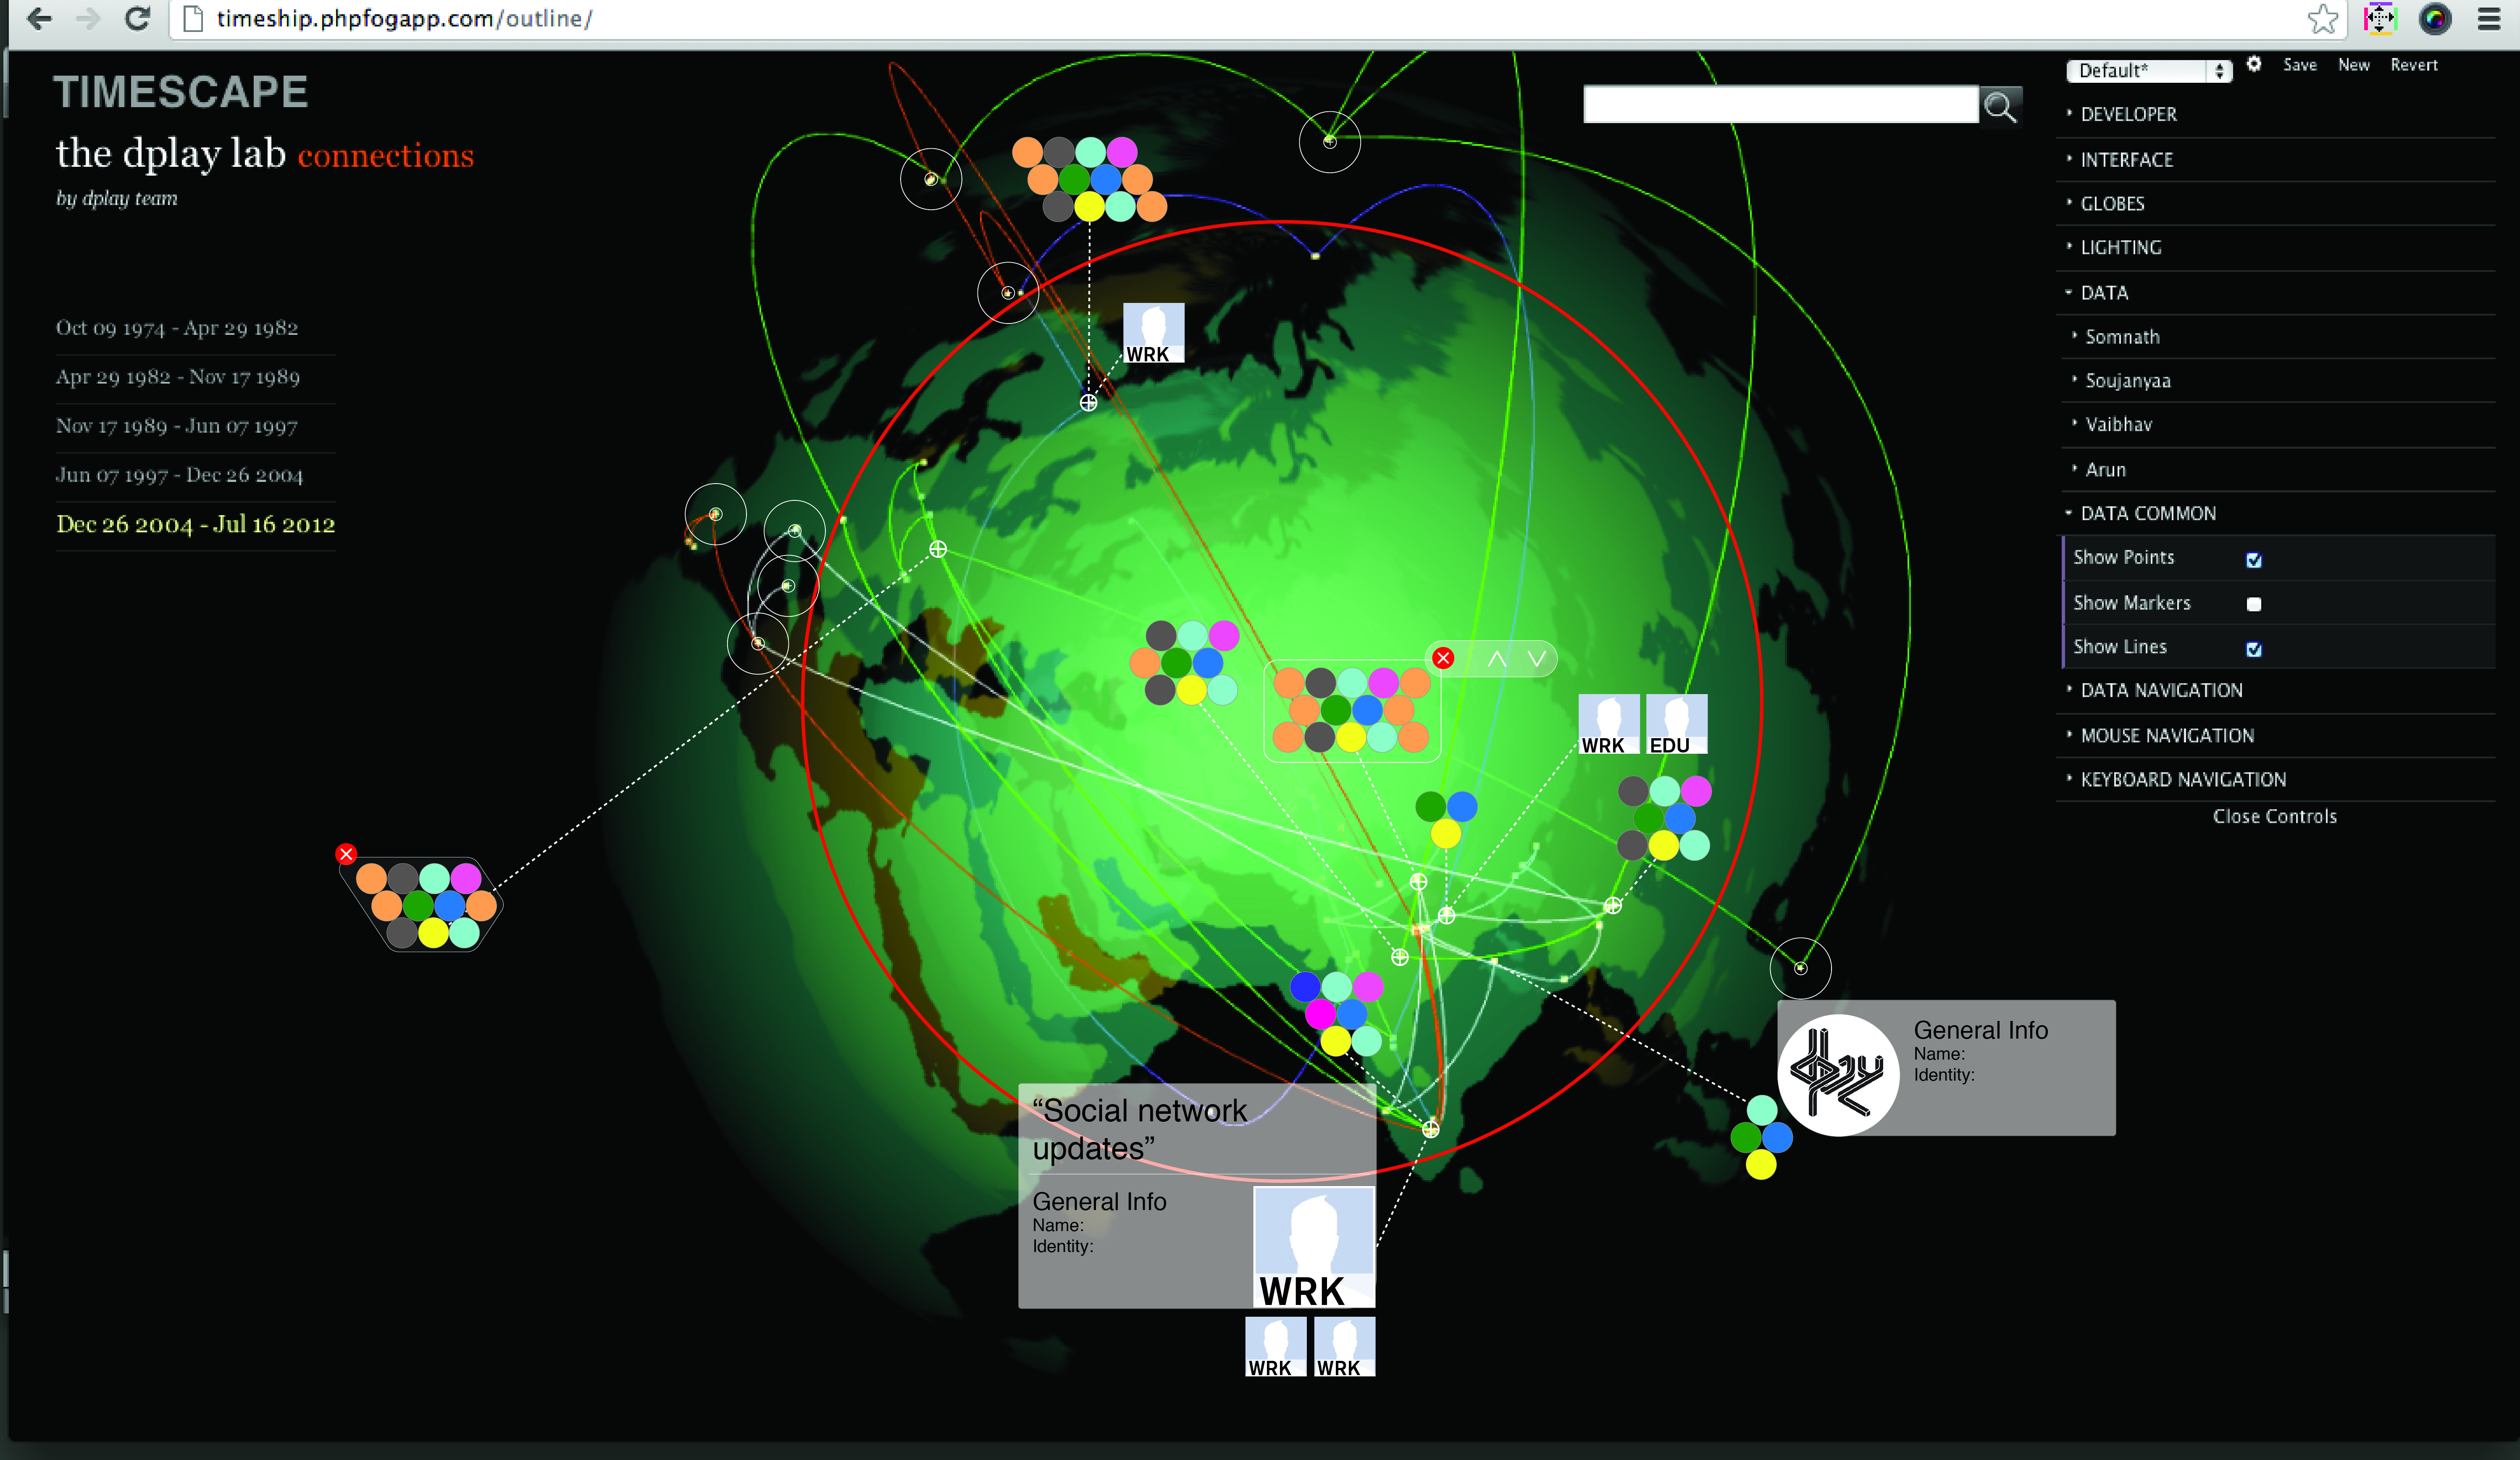Image resolution: width=2520 pixels, height=1460 pixels.
Task: Select Oct 09 1974 - Apr 29 1982 period
Action: pos(177,328)
